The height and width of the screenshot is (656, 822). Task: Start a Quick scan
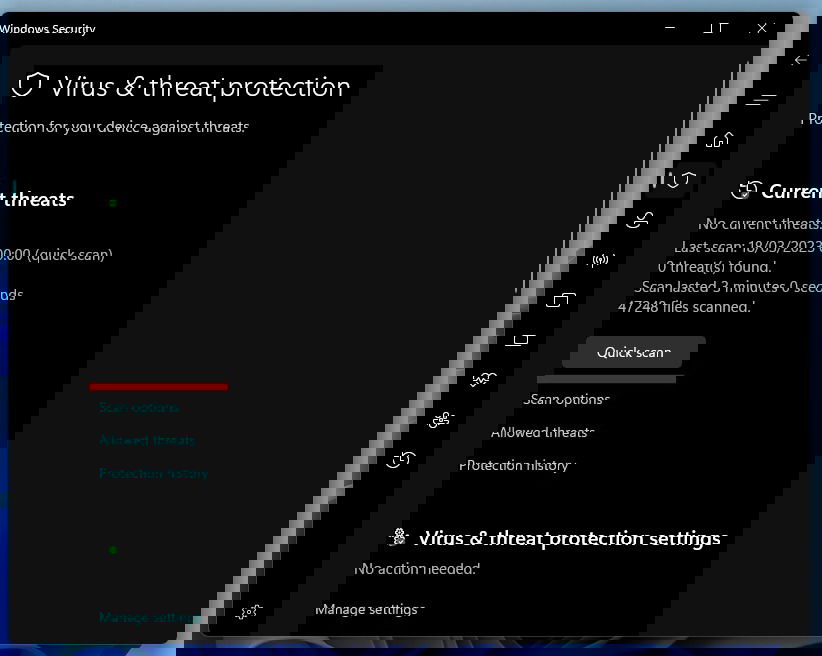(634, 352)
